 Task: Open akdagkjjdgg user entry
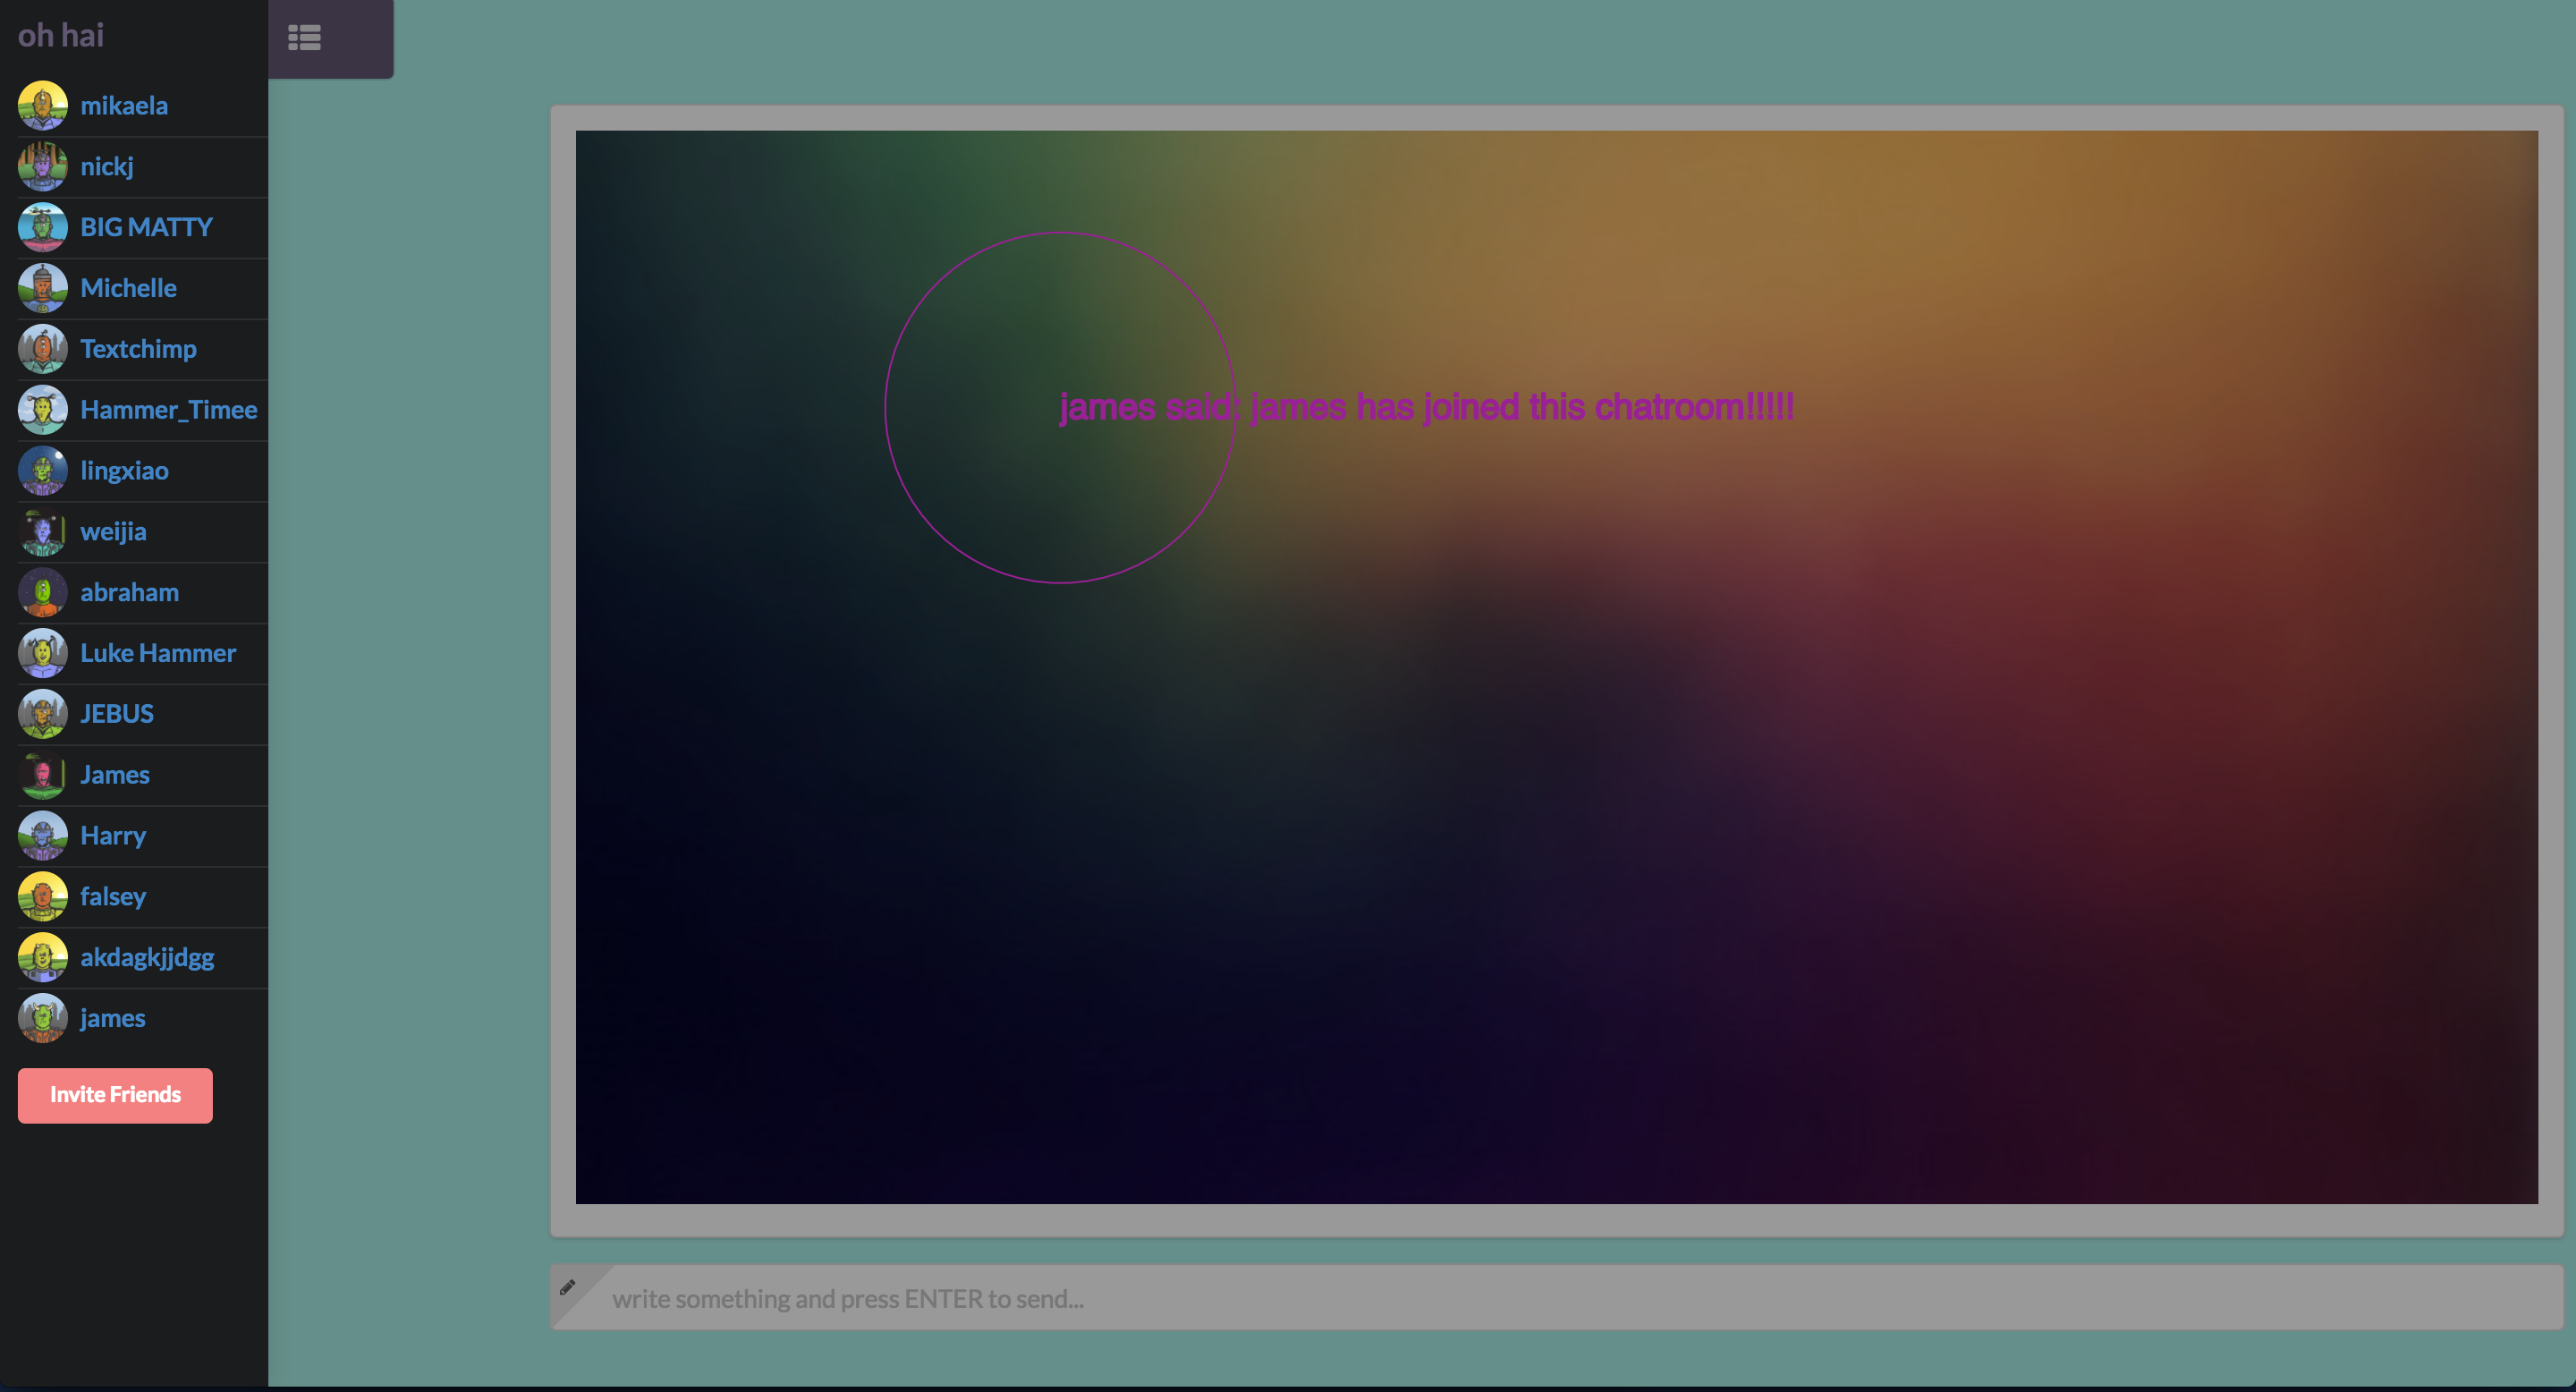[147, 957]
